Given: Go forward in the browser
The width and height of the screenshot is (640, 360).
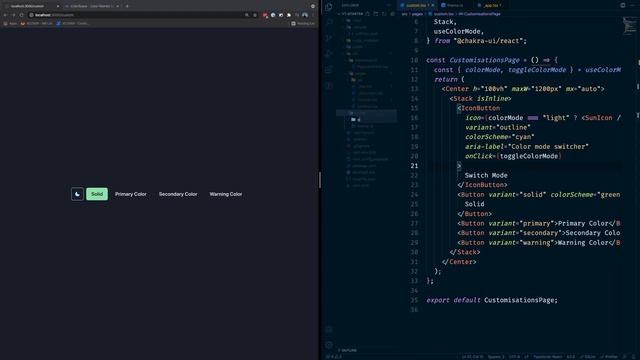Looking at the screenshot, I should [13, 15].
